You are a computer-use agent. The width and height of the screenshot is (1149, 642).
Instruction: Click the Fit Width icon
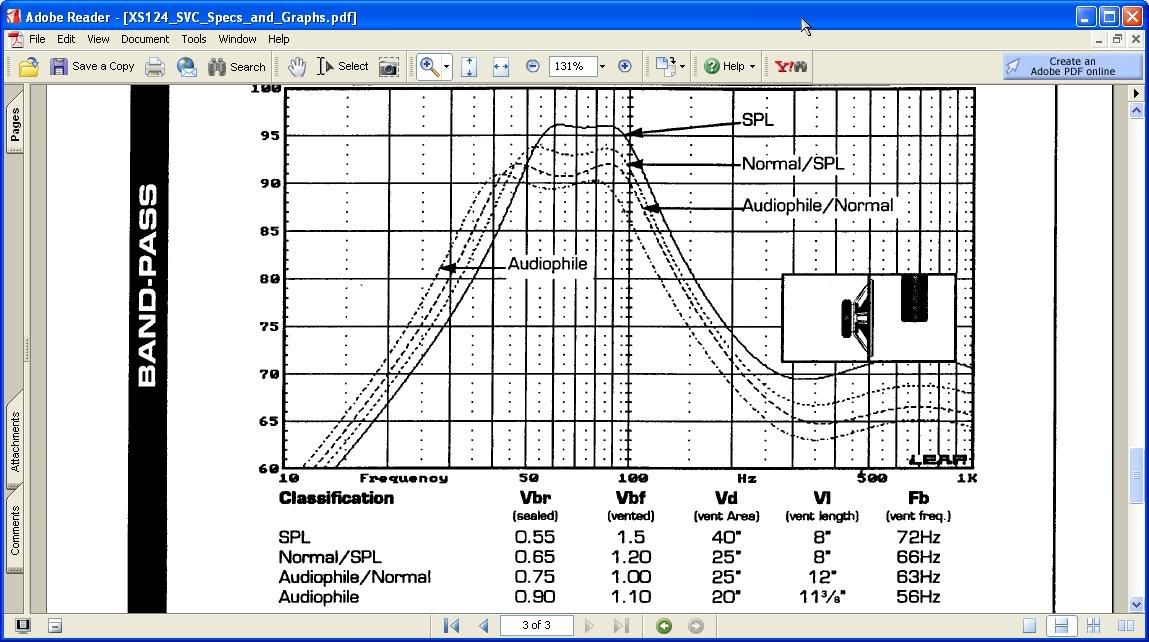point(501,66)
